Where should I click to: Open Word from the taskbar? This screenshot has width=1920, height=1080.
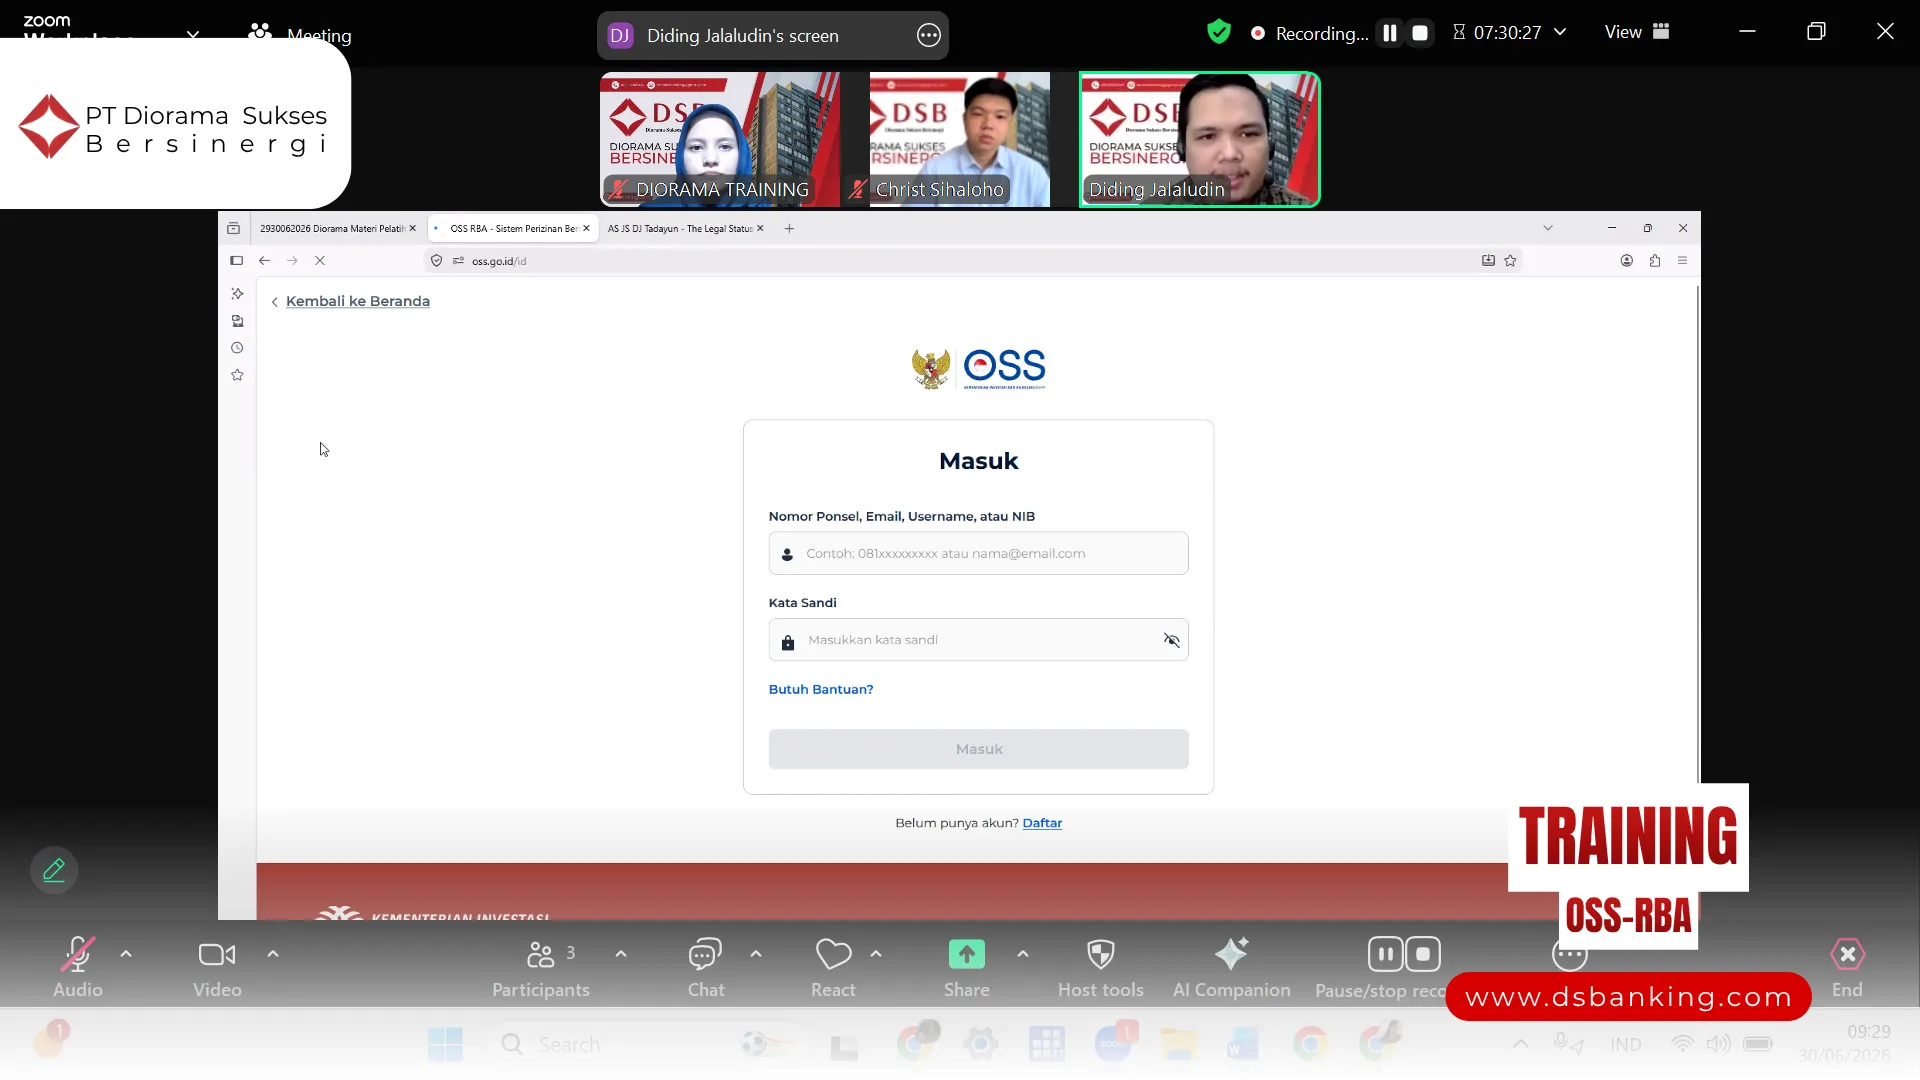coord(1243,1044)
